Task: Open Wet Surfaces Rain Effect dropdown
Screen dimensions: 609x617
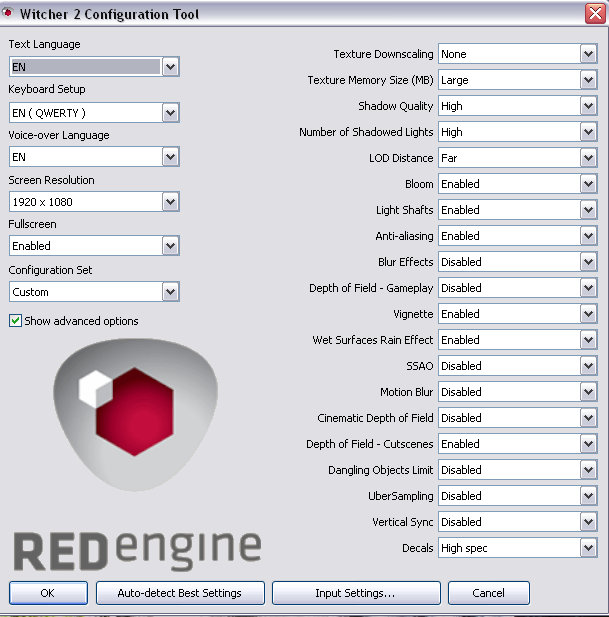Action: click(518, 340)
